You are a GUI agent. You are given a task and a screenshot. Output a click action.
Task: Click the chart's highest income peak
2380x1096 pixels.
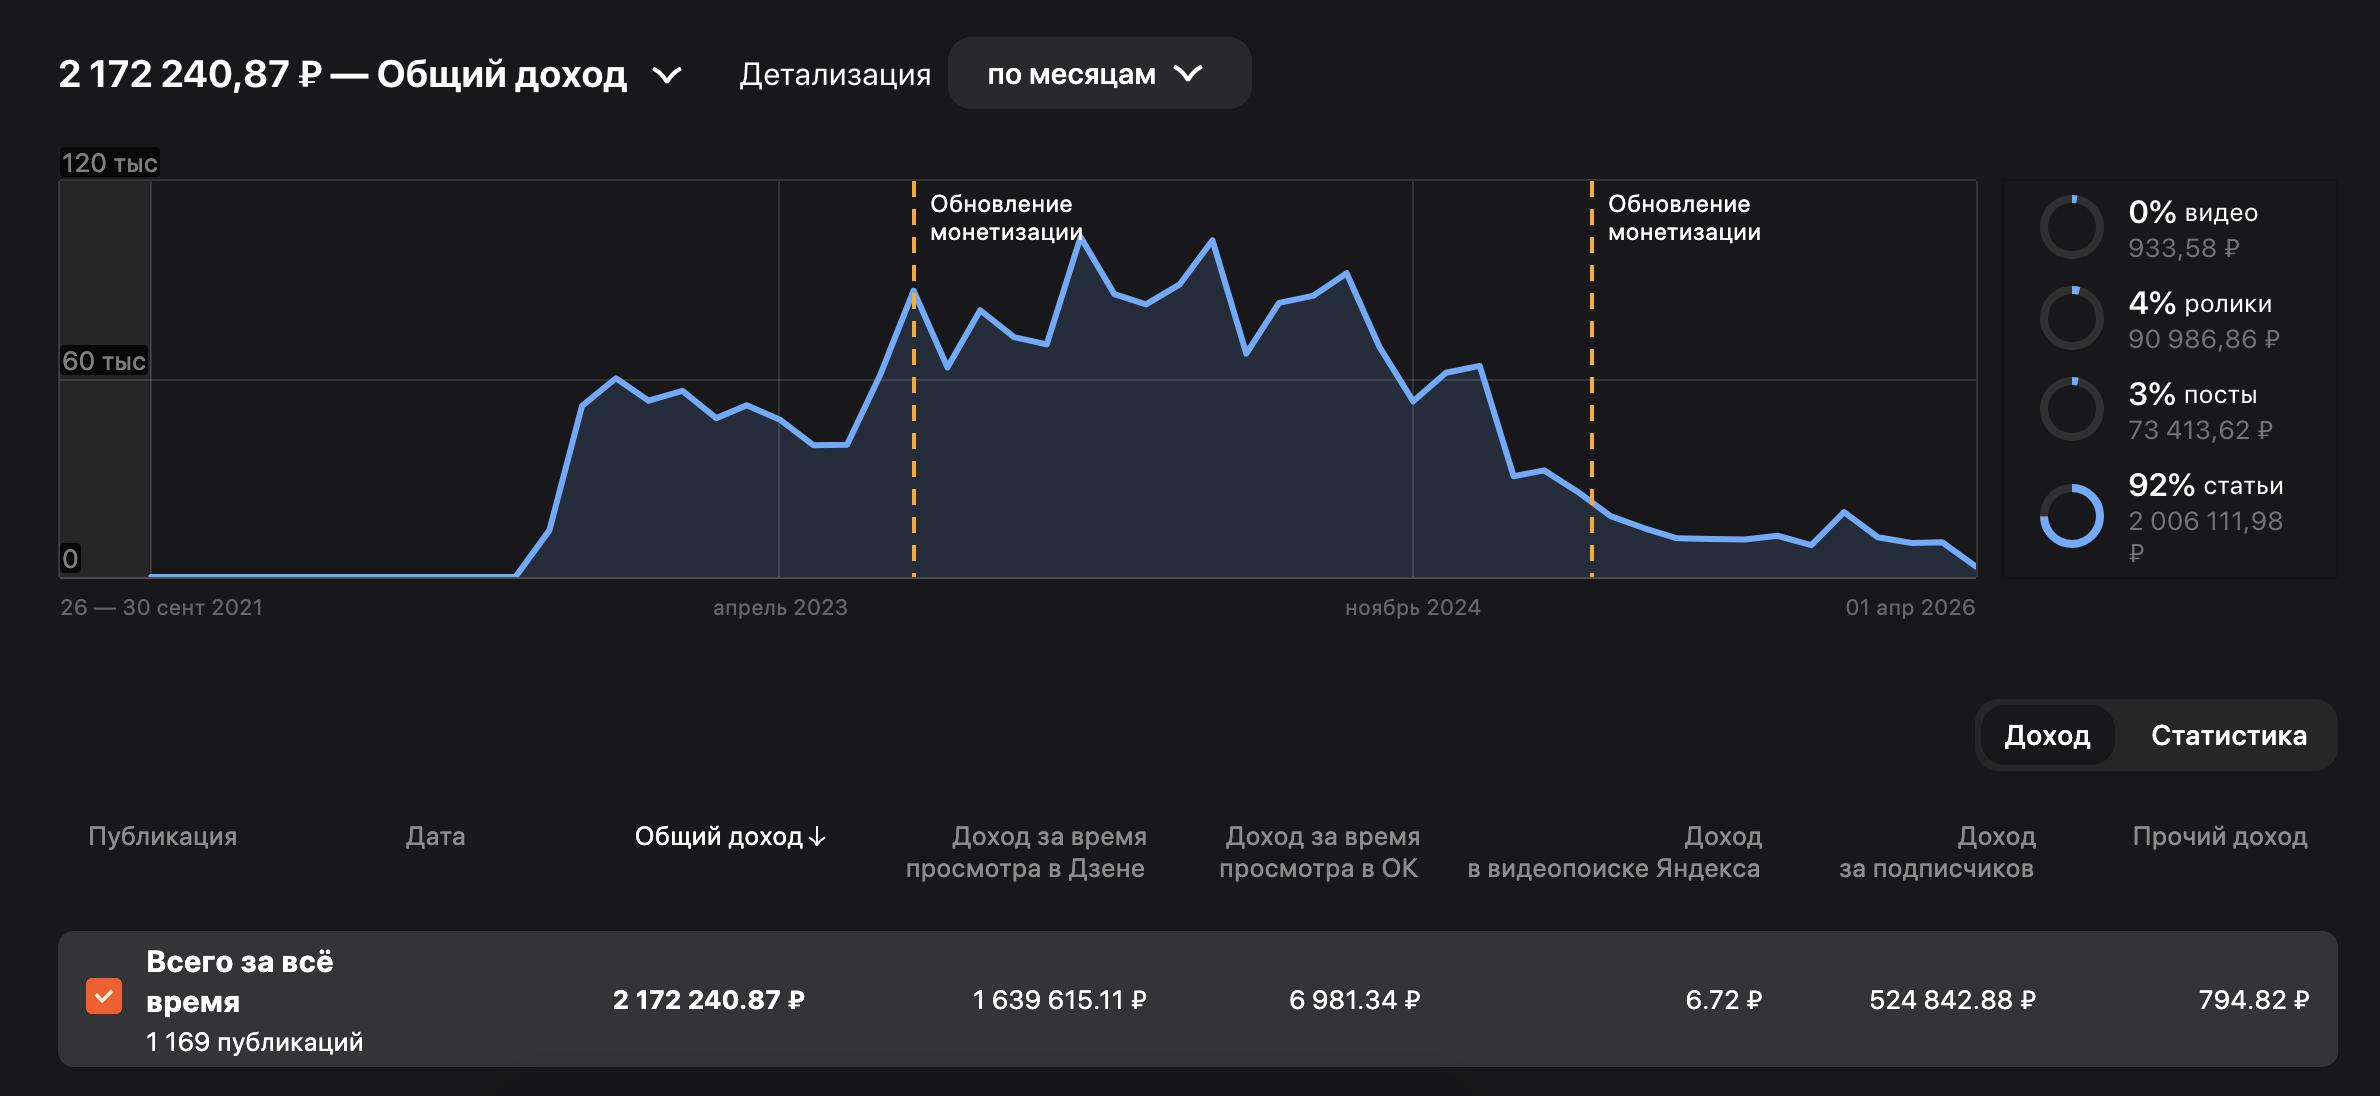tap(1079, 239)
